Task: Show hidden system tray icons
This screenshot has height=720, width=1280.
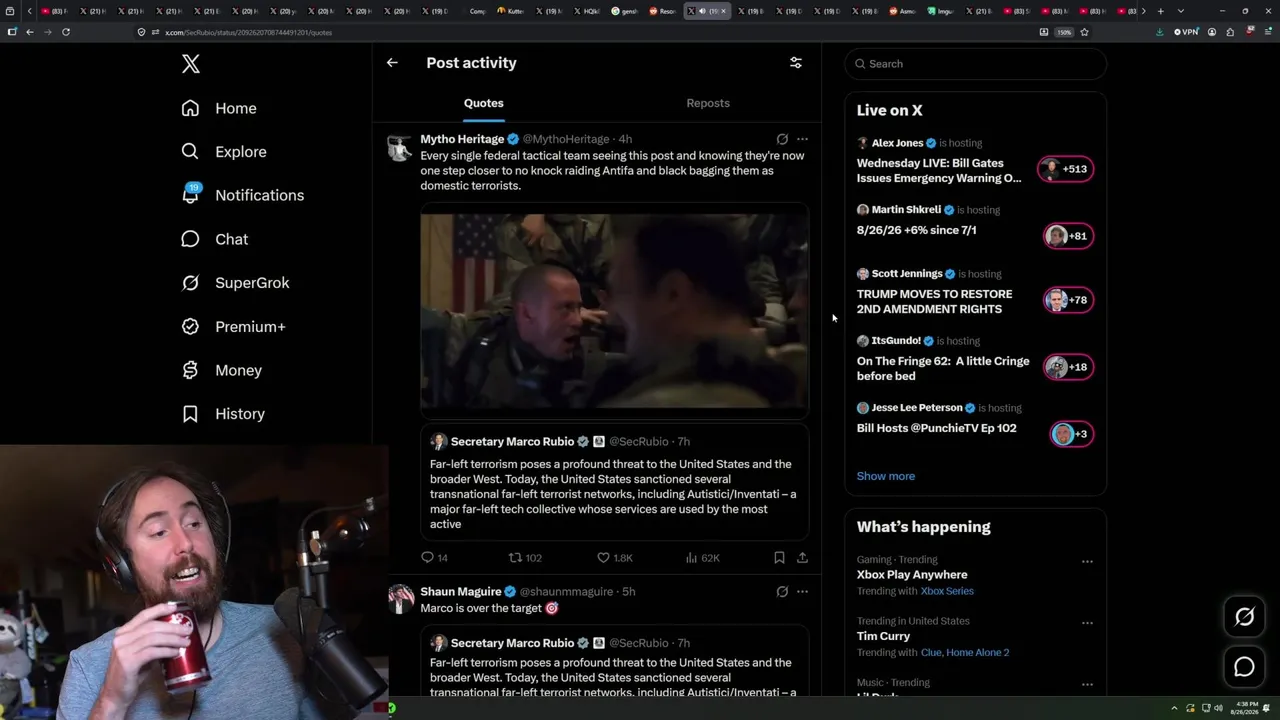Action: [1175, 708]
